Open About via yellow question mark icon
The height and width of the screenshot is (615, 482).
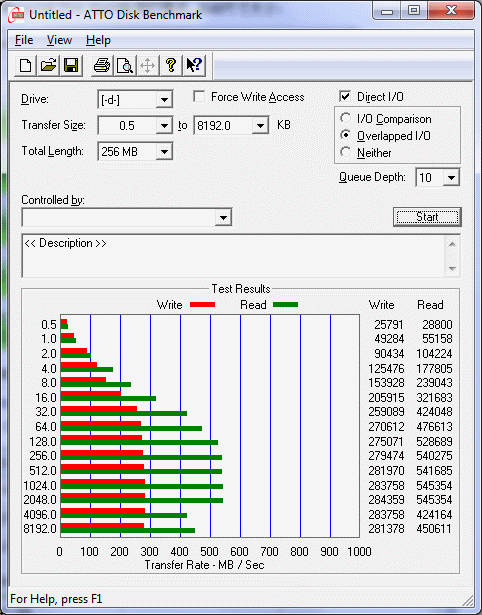coord(171,66)
